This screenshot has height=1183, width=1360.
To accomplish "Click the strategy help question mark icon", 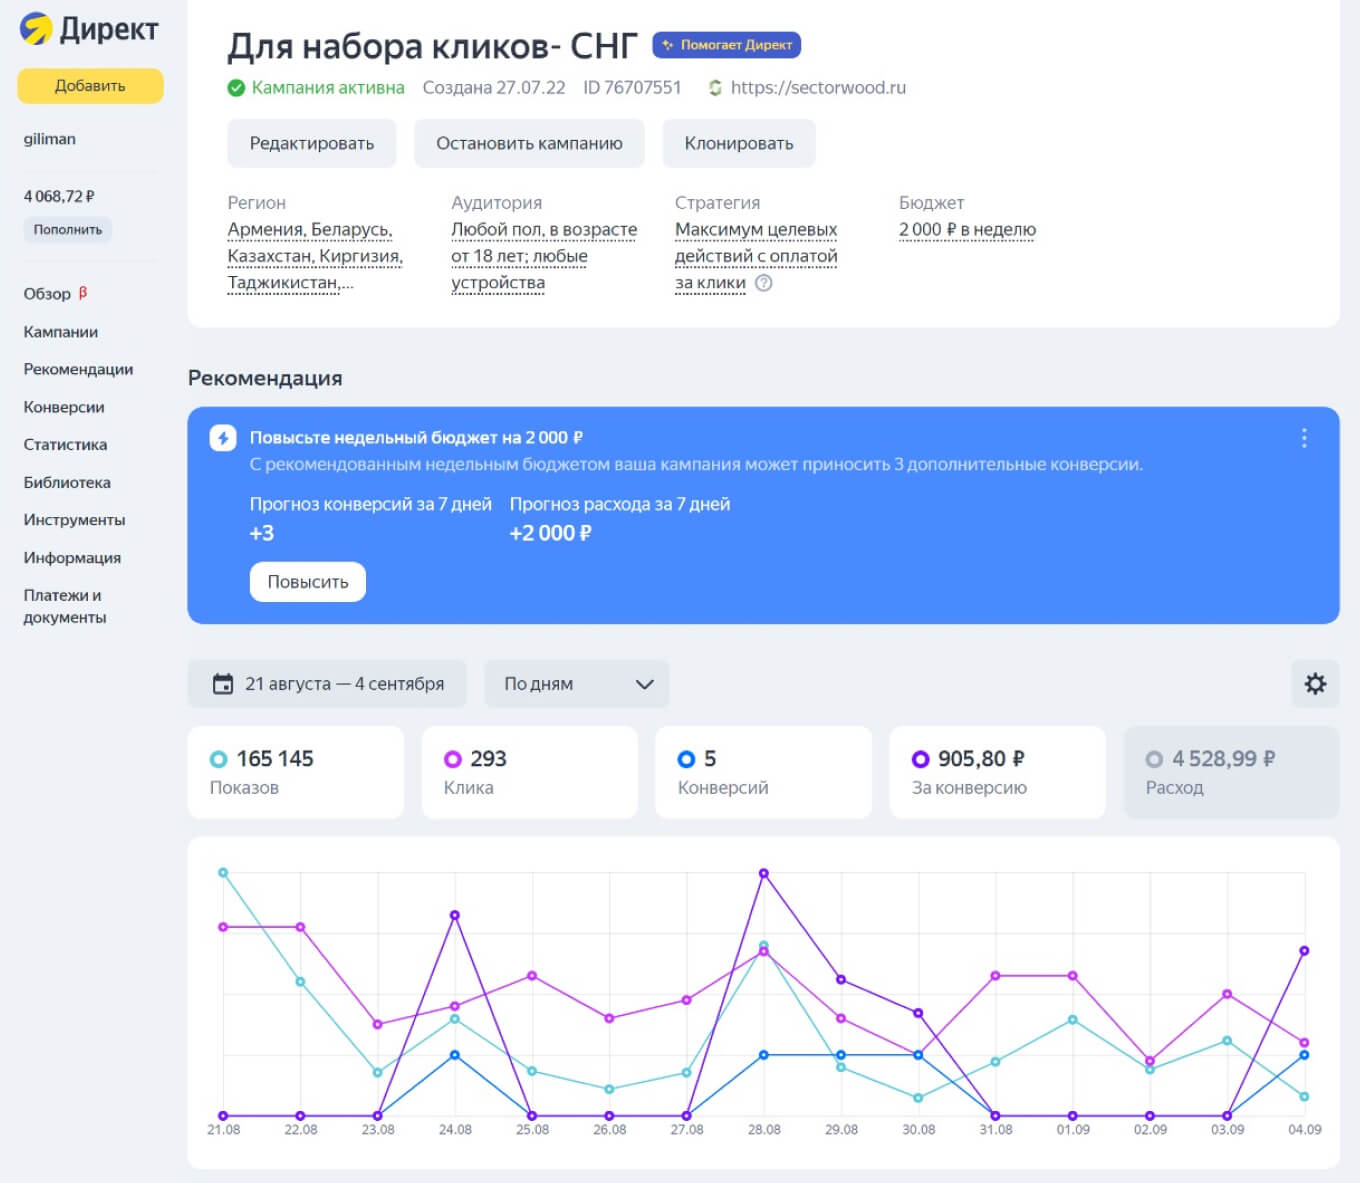I will (x=764, y=283).
